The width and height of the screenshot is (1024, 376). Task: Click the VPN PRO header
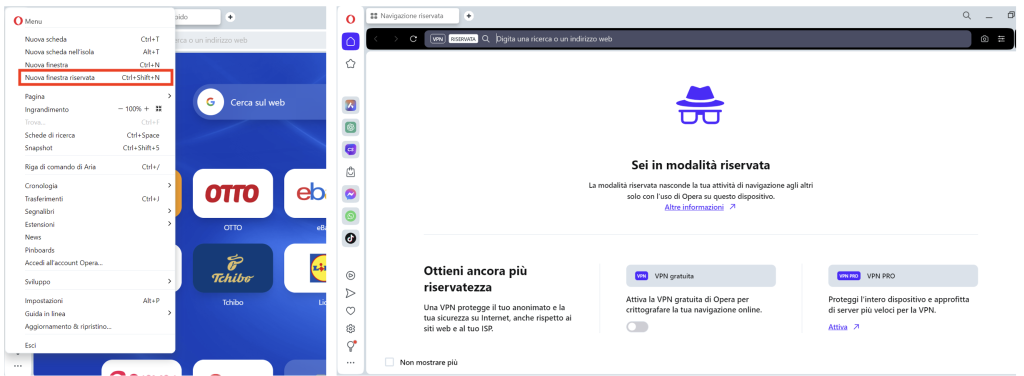(x=903, y=275)
